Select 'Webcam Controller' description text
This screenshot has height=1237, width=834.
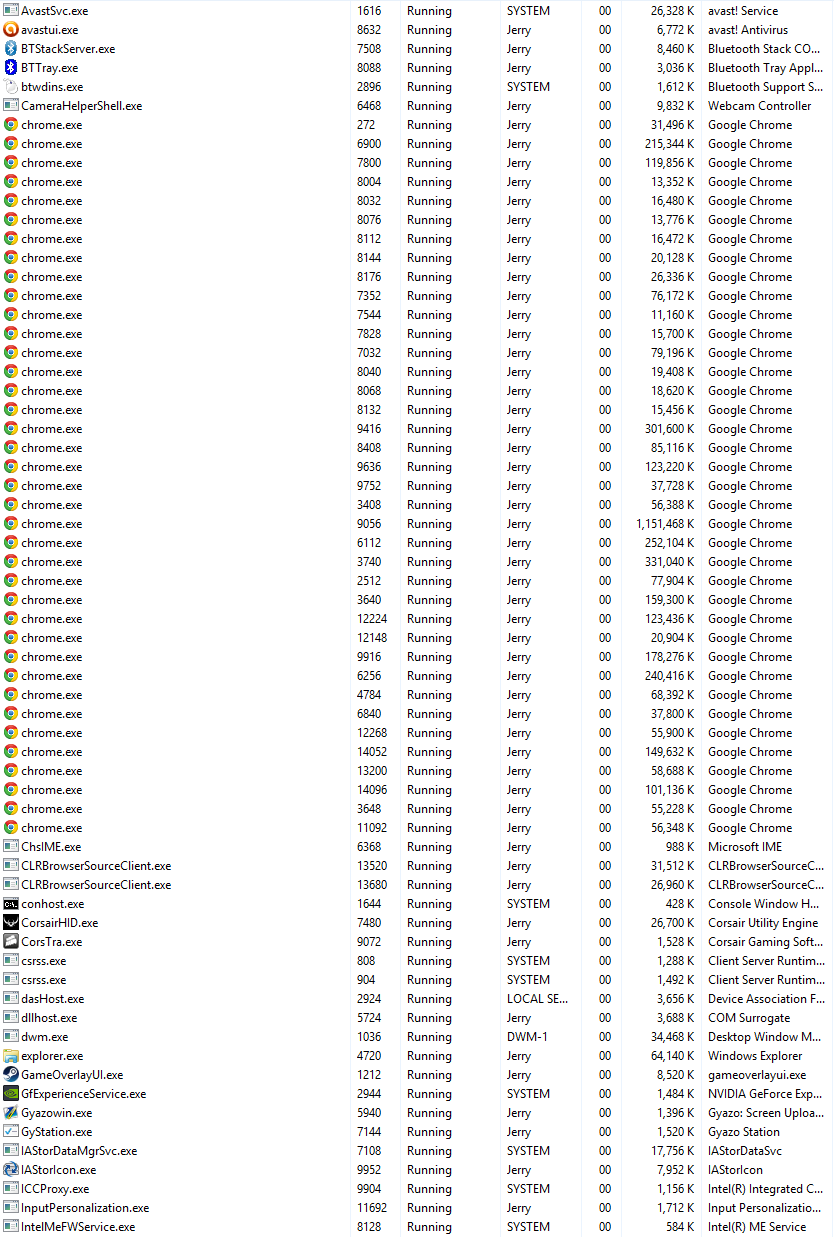click(759, 106)
